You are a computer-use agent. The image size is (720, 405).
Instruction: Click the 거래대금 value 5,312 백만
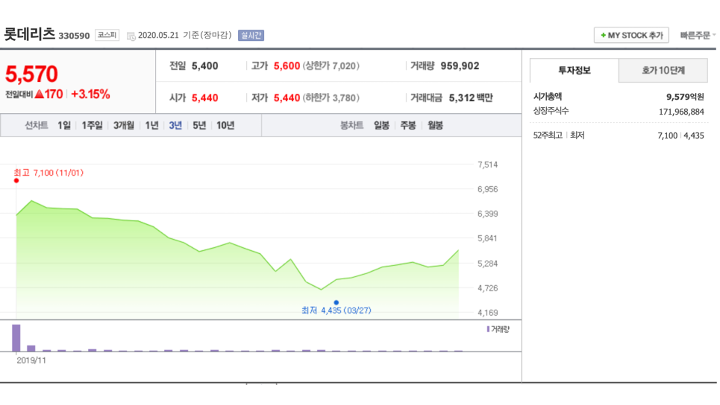click(x=471, y=98)
